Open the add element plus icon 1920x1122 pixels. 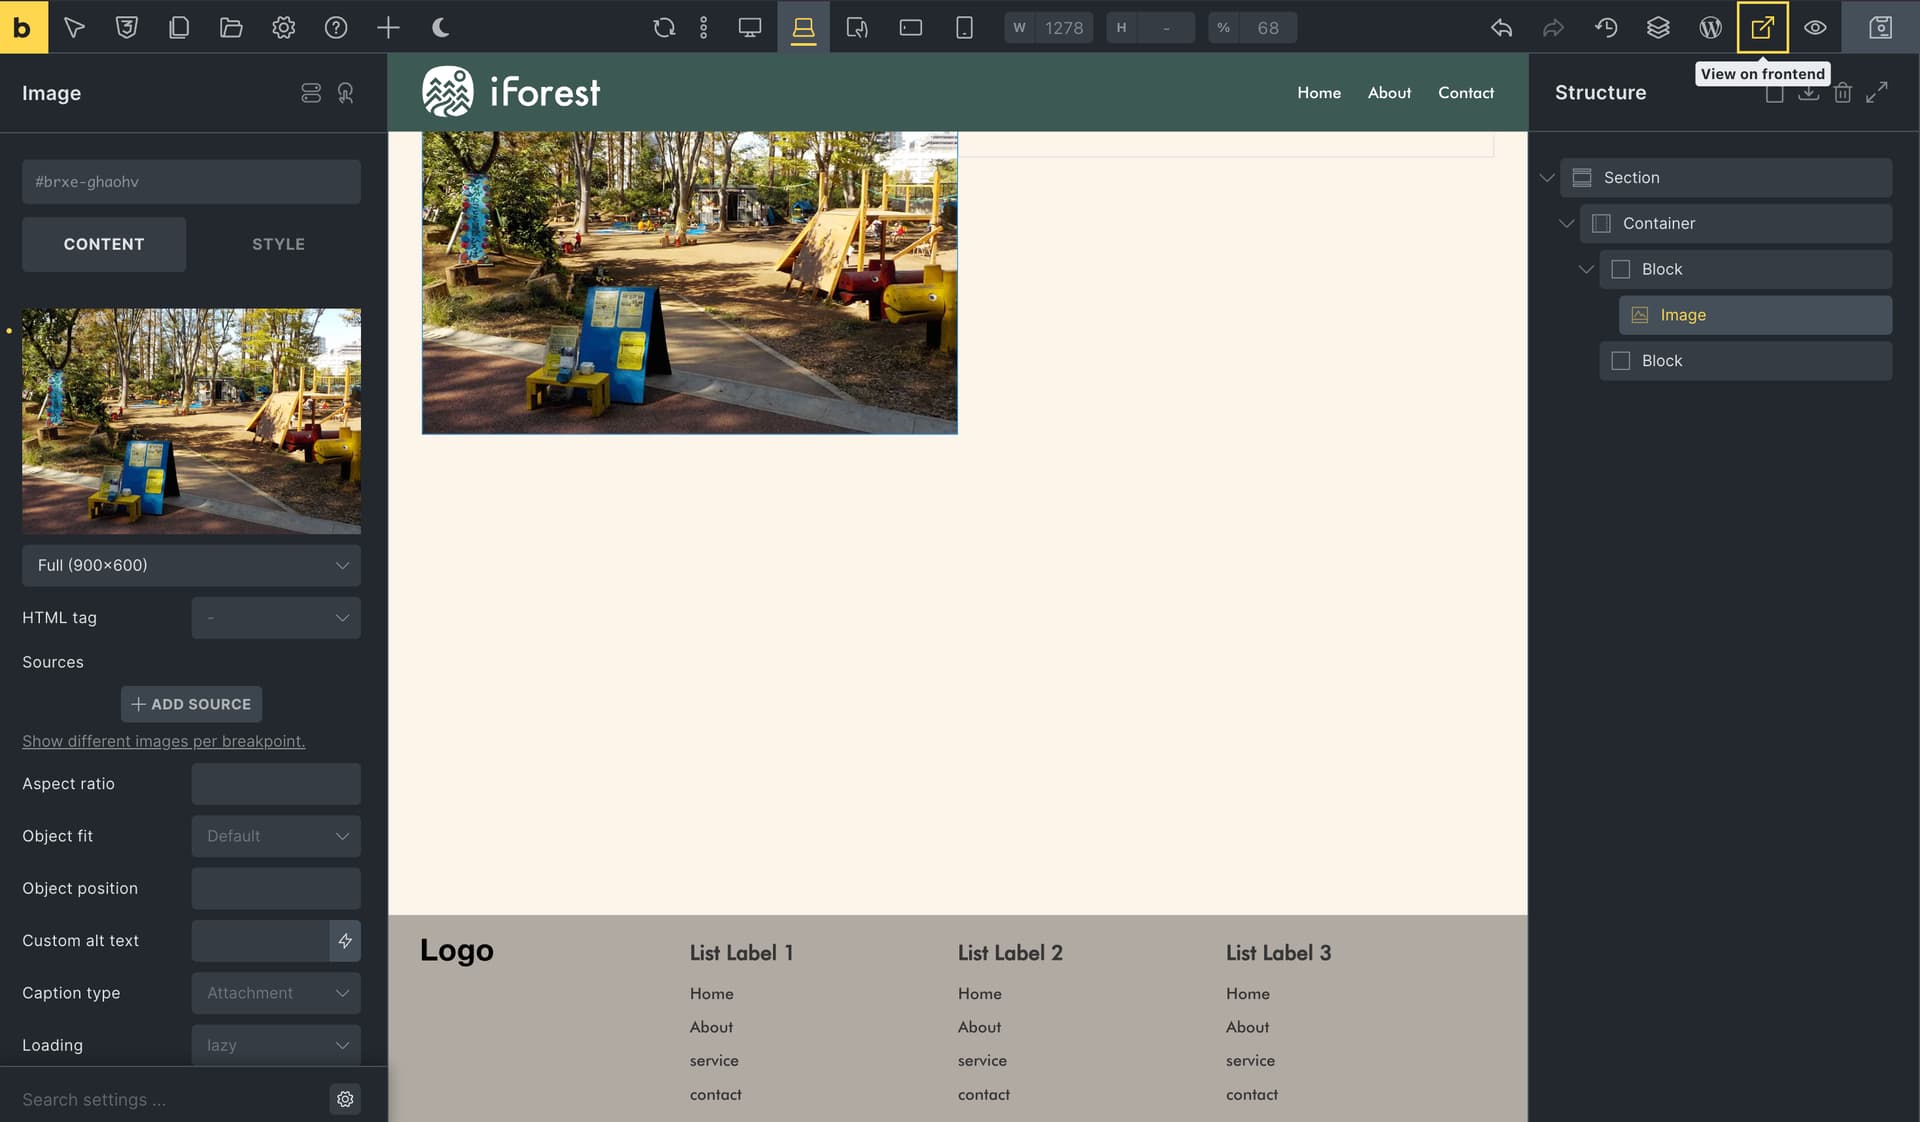click(x=388, y=27)
